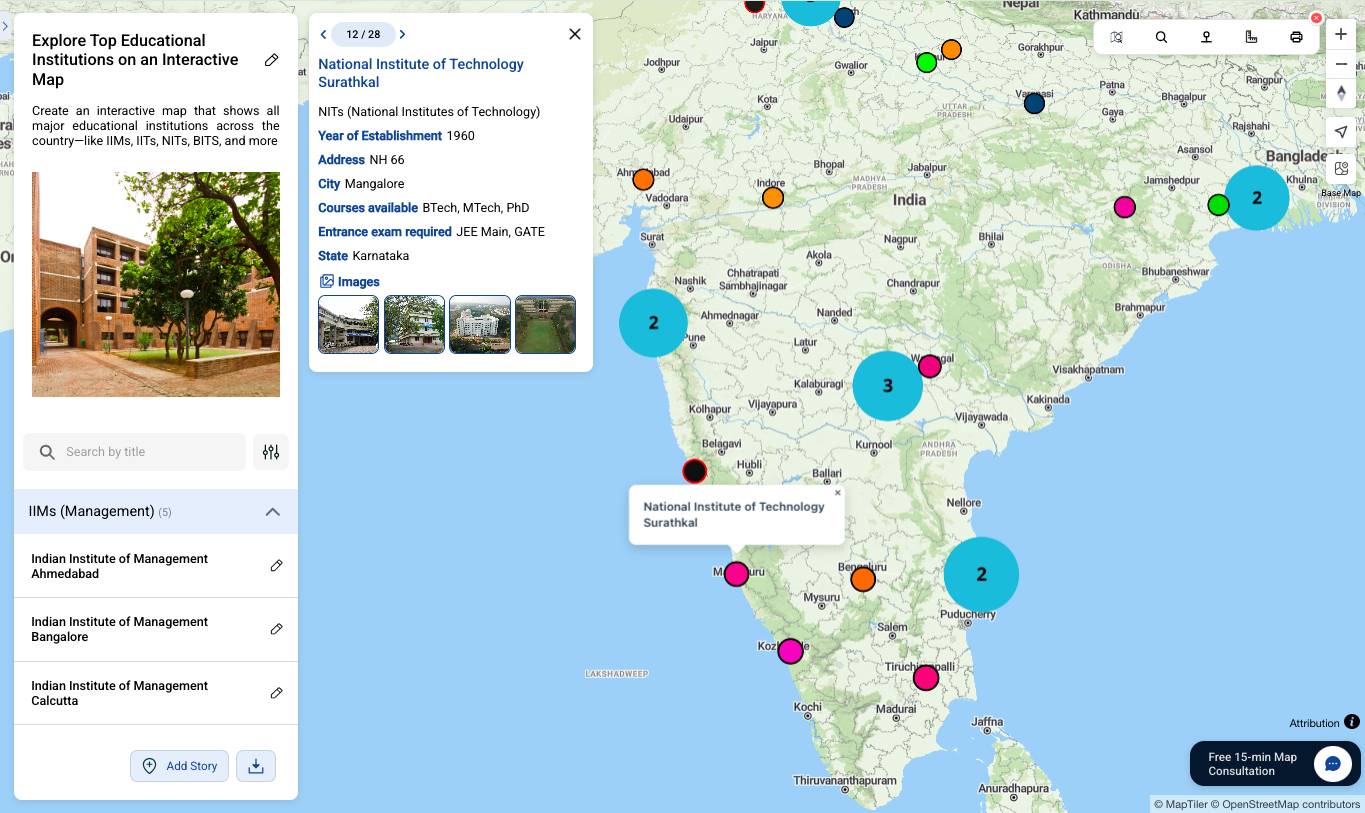Image resolution: width=1365 pixels, height=813 pixels.
Task: Click the green marker west of Bangladesh cluster
Action: point(1218,205)
